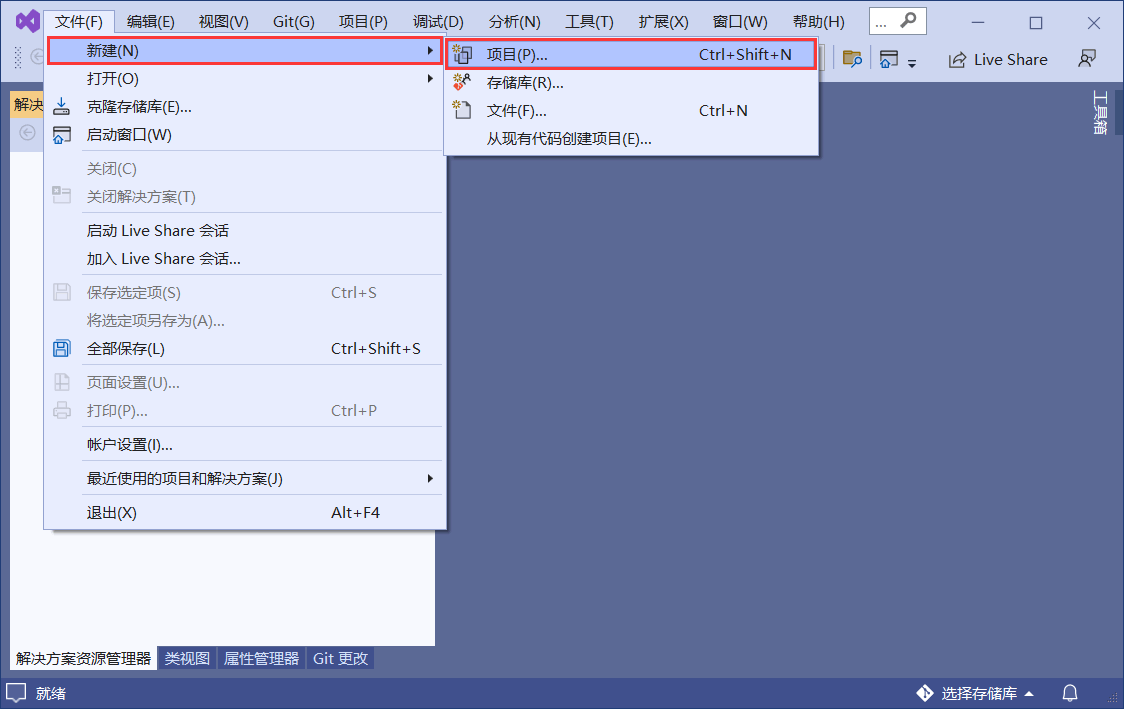Switch to the 类视图 tab
1124x709 pixels.
point(186,658)
